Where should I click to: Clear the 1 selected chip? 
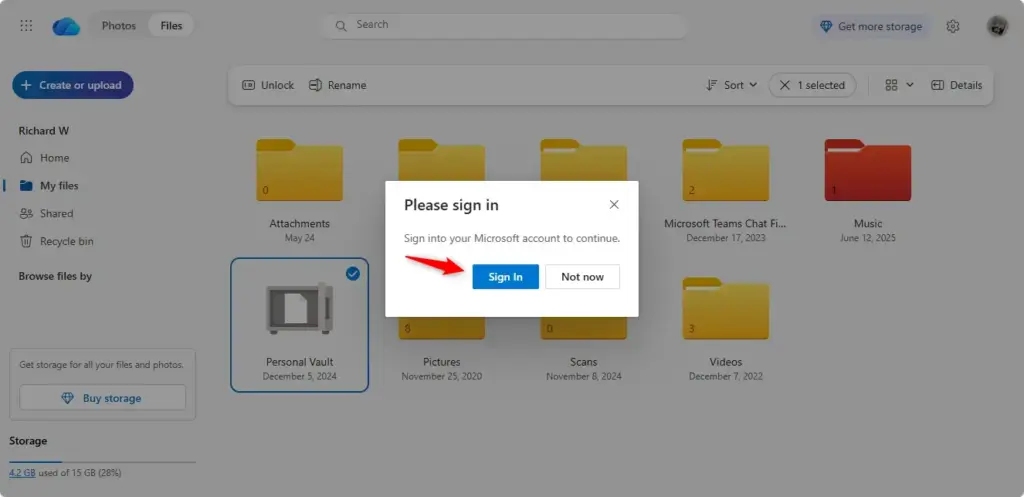point(812,85)
